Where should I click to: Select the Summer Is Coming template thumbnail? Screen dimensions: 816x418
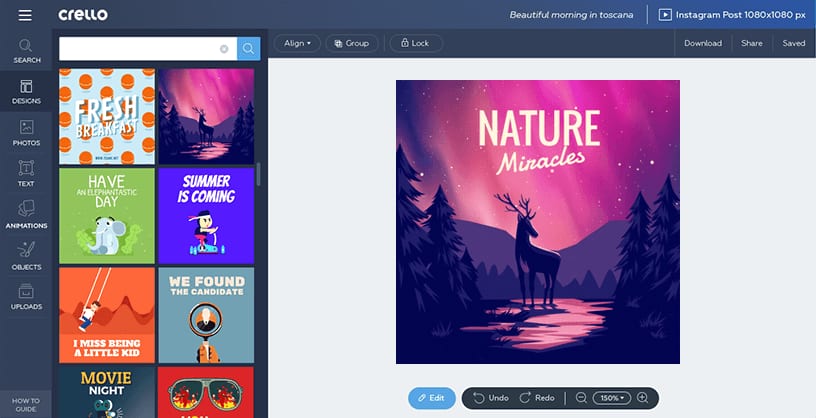(206, 216)
